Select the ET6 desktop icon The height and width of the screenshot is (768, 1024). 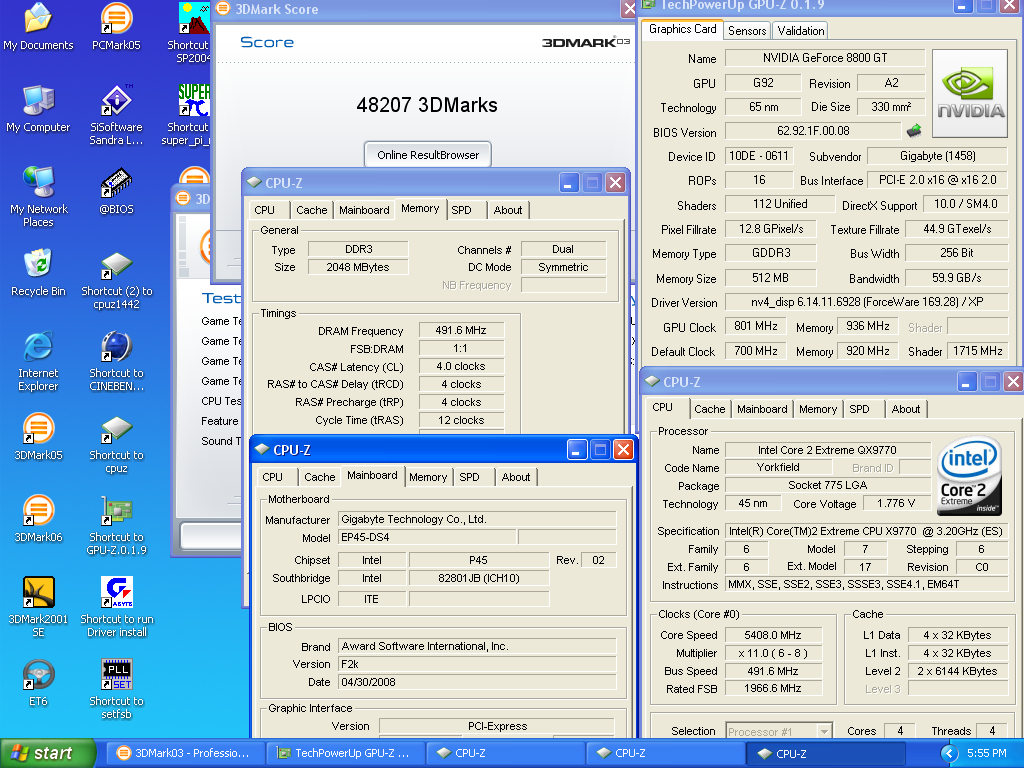(x=38, y=683)
